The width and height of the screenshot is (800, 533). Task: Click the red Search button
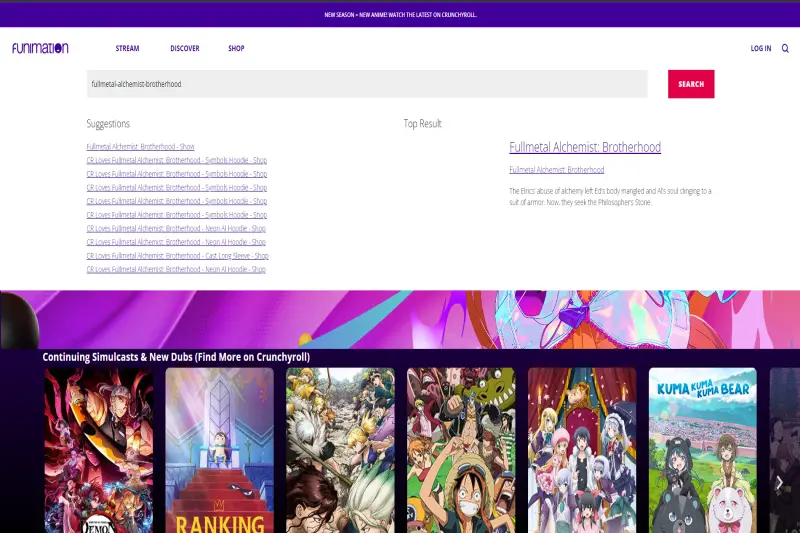tap(691, 84)
